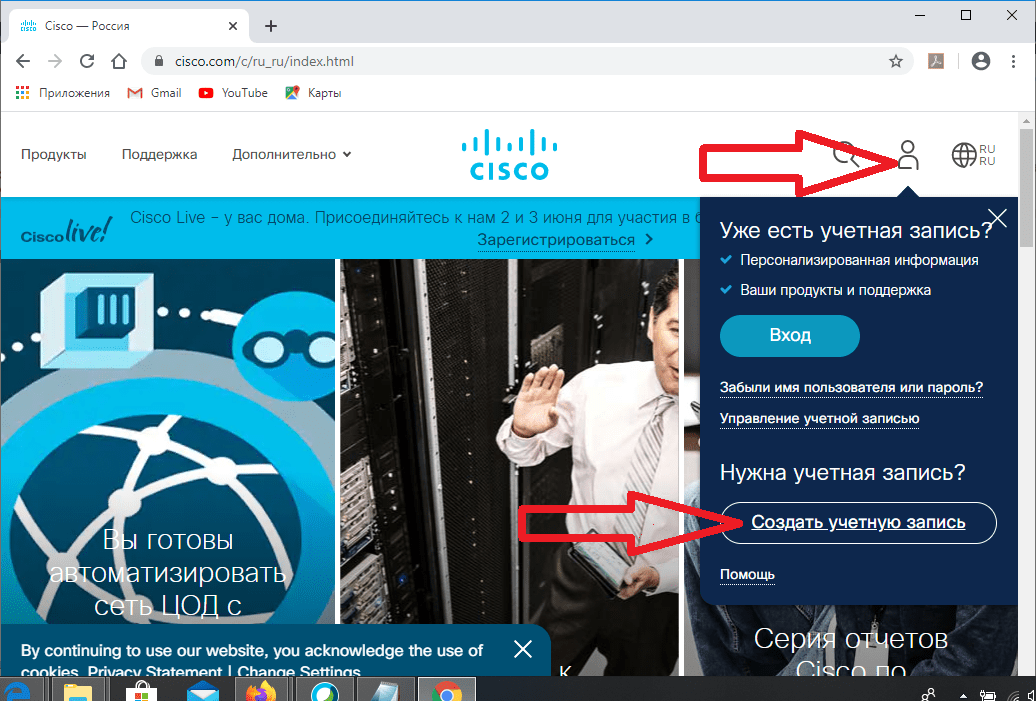
Task: Open the Cisco site search
Action: tap(845, 154)
